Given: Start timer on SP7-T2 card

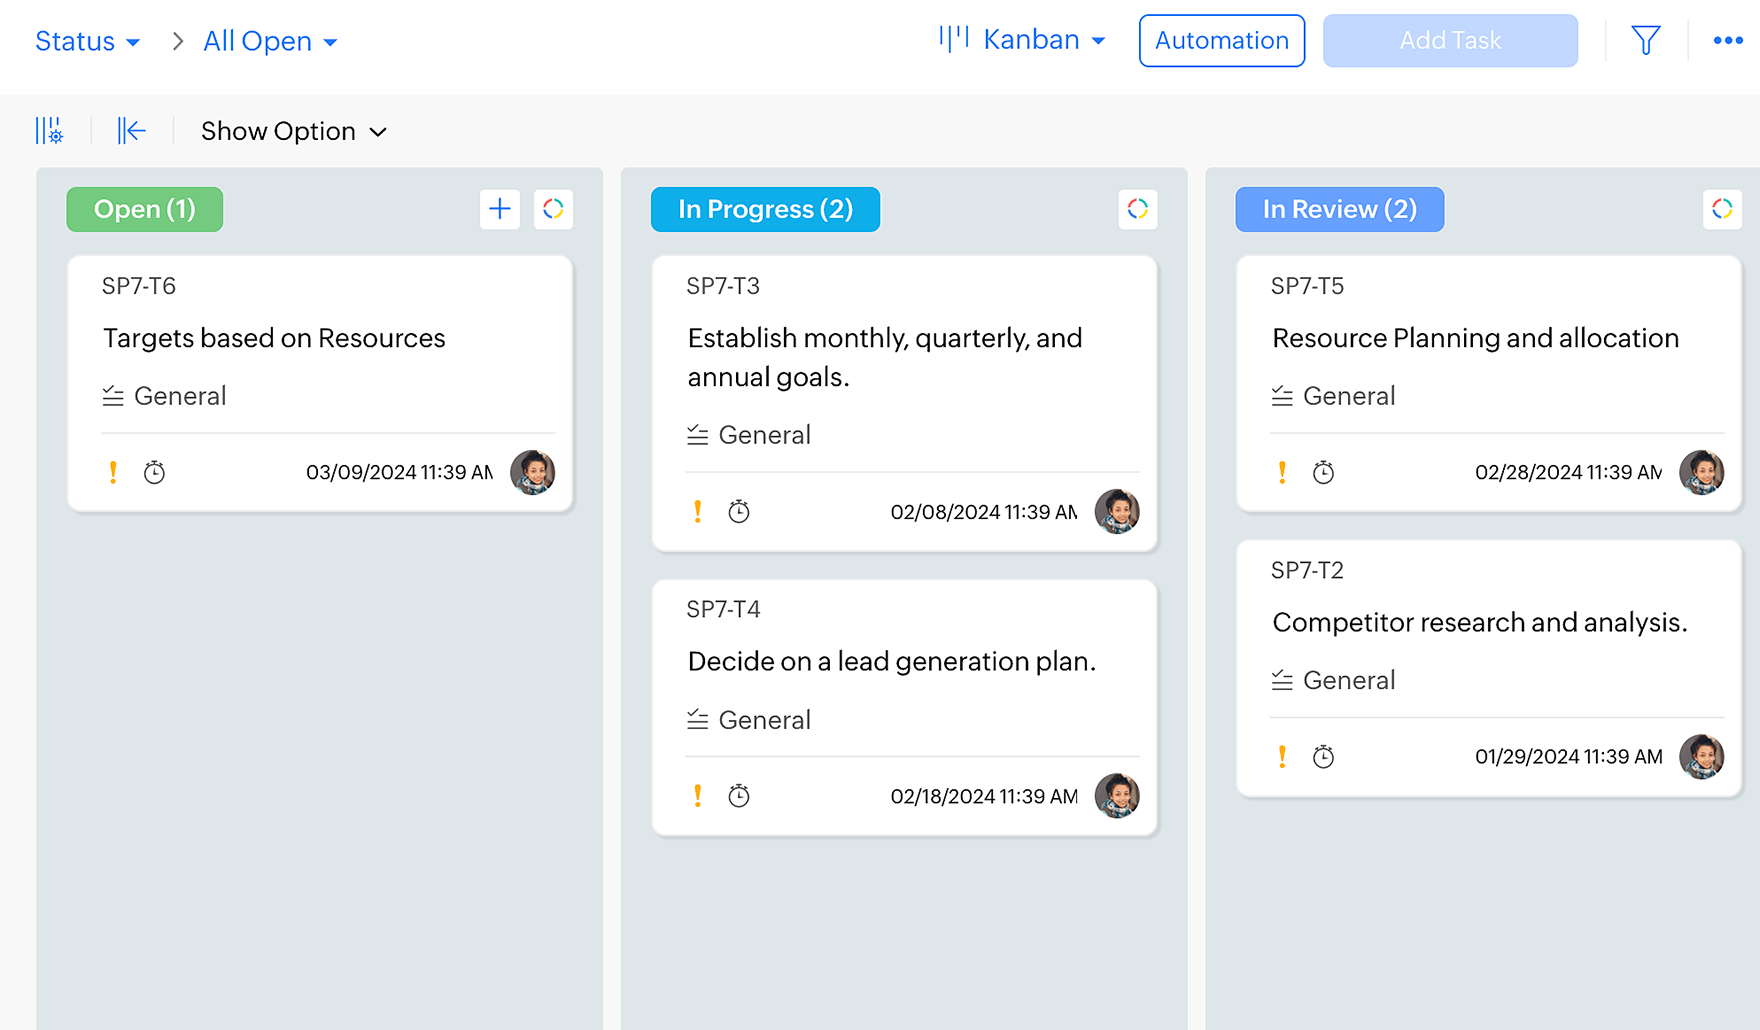Looking at the screenshot, I should point(1323,757).
